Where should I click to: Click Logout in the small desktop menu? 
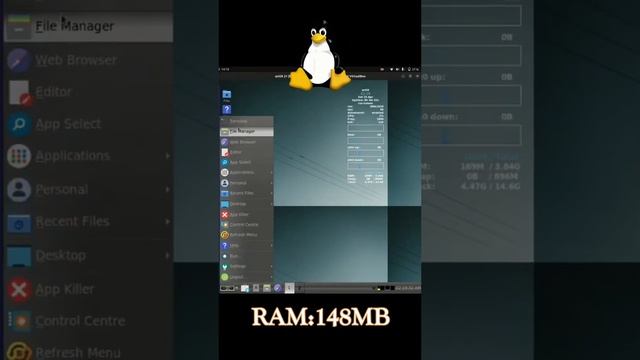click(x=247, y=277)
